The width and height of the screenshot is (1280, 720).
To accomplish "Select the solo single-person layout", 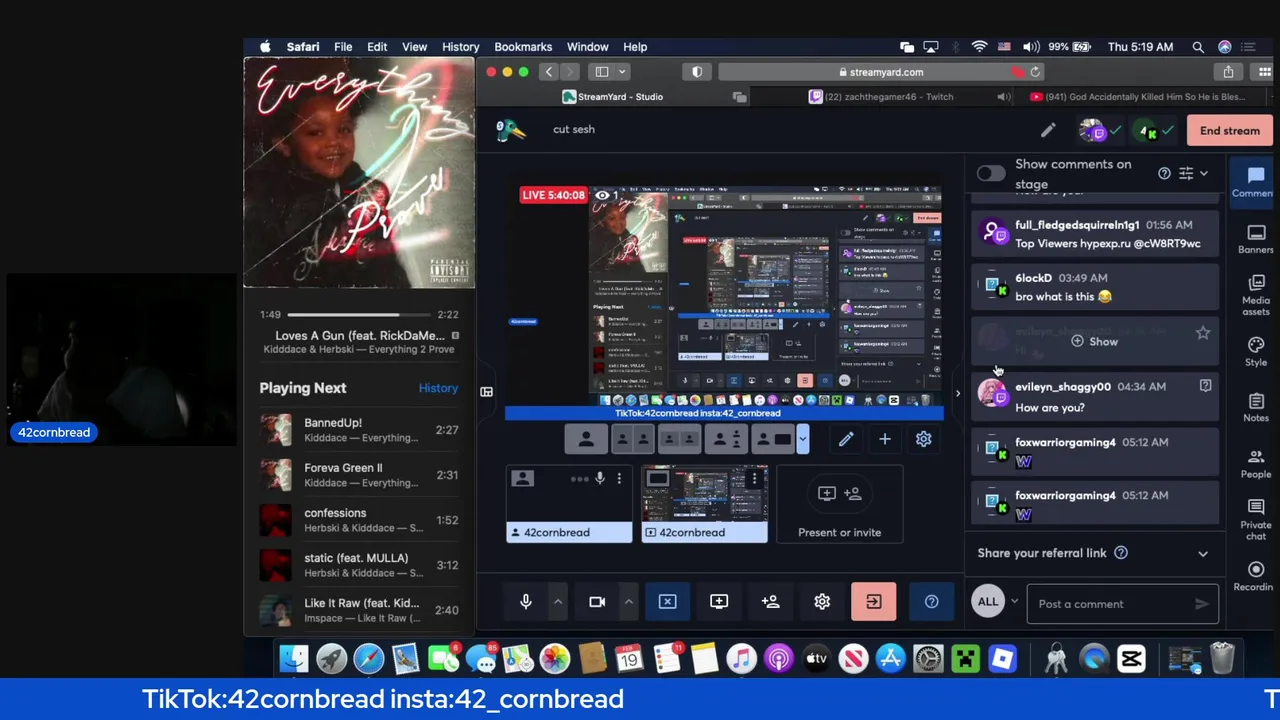I will [586, 439].
